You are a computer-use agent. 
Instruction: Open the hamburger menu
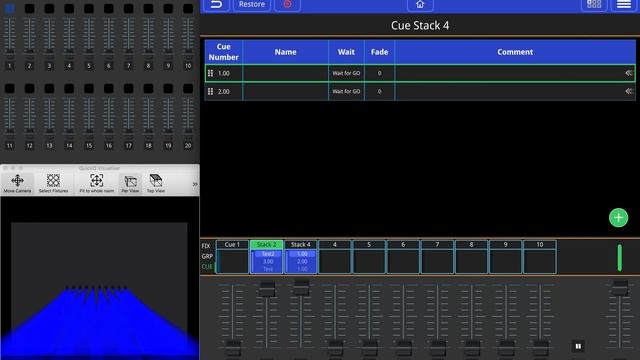(624, 5)
